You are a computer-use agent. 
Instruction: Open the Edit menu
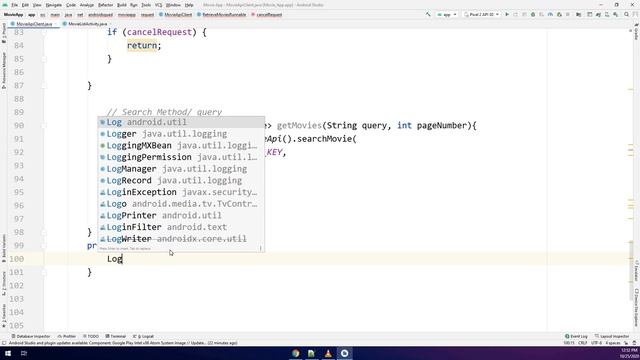[25, 5]
